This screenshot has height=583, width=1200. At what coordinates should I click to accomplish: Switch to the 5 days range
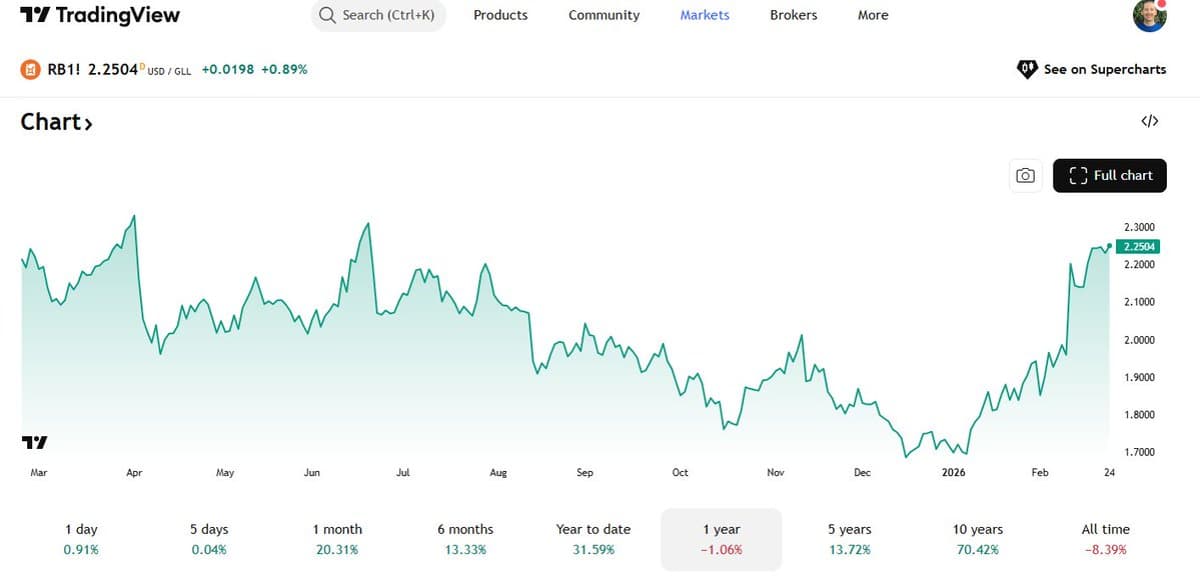click(x=208, y=539)
